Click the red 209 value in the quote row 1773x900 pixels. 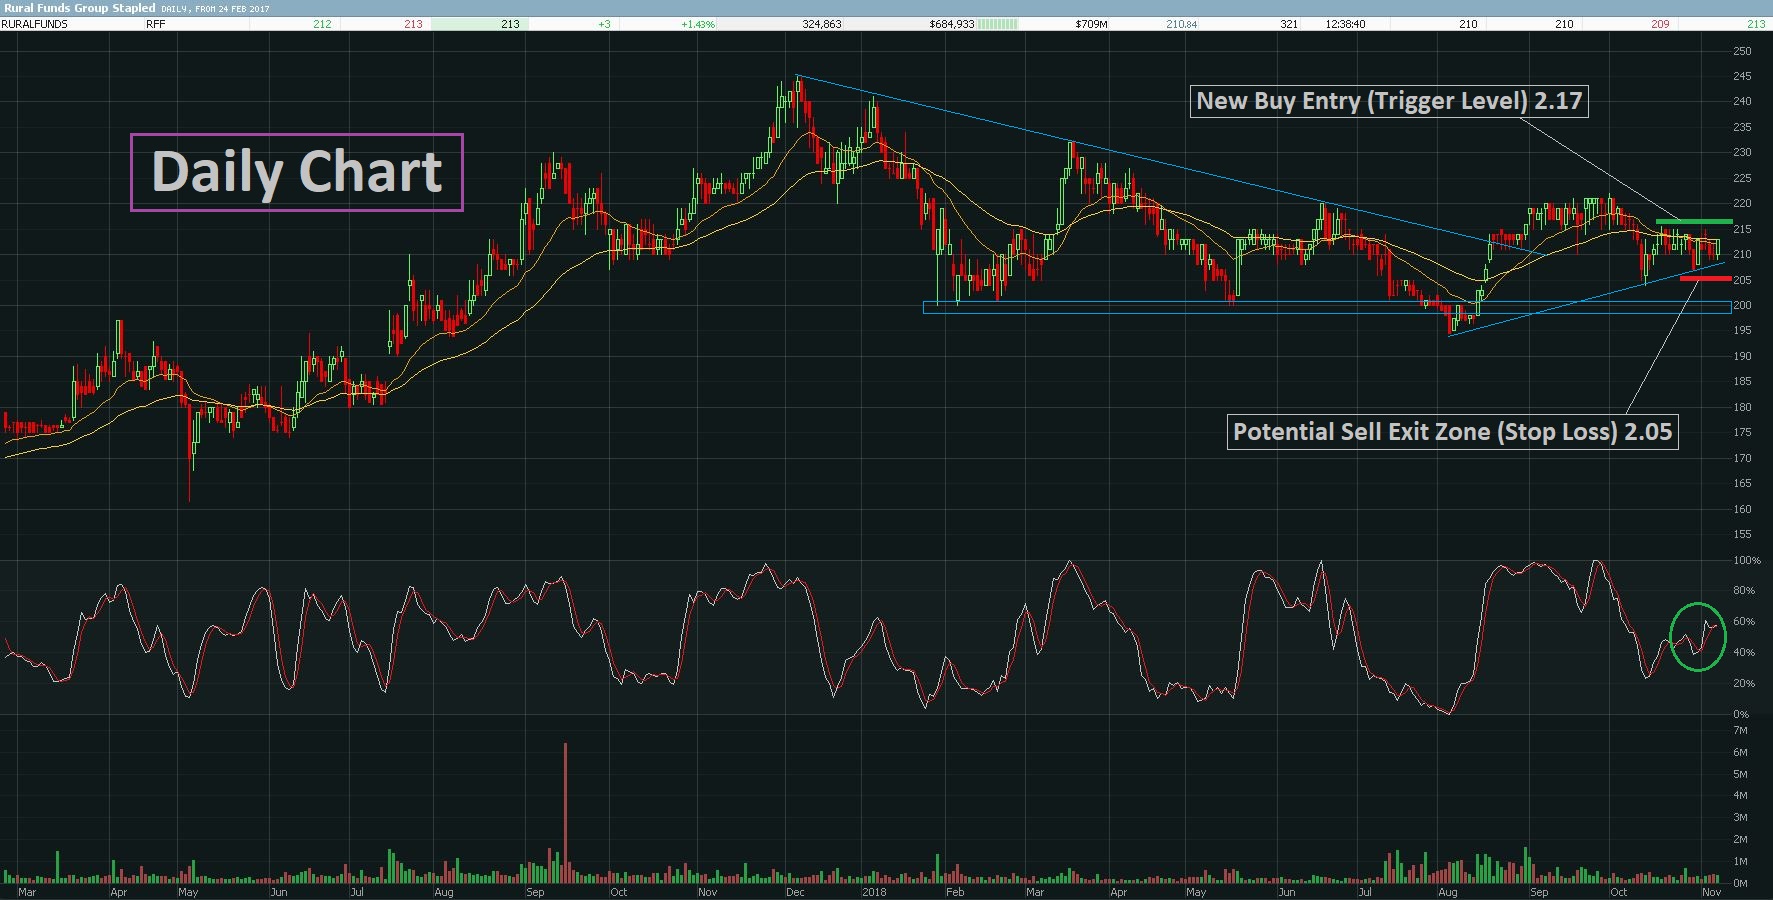tap(1660, 24)
